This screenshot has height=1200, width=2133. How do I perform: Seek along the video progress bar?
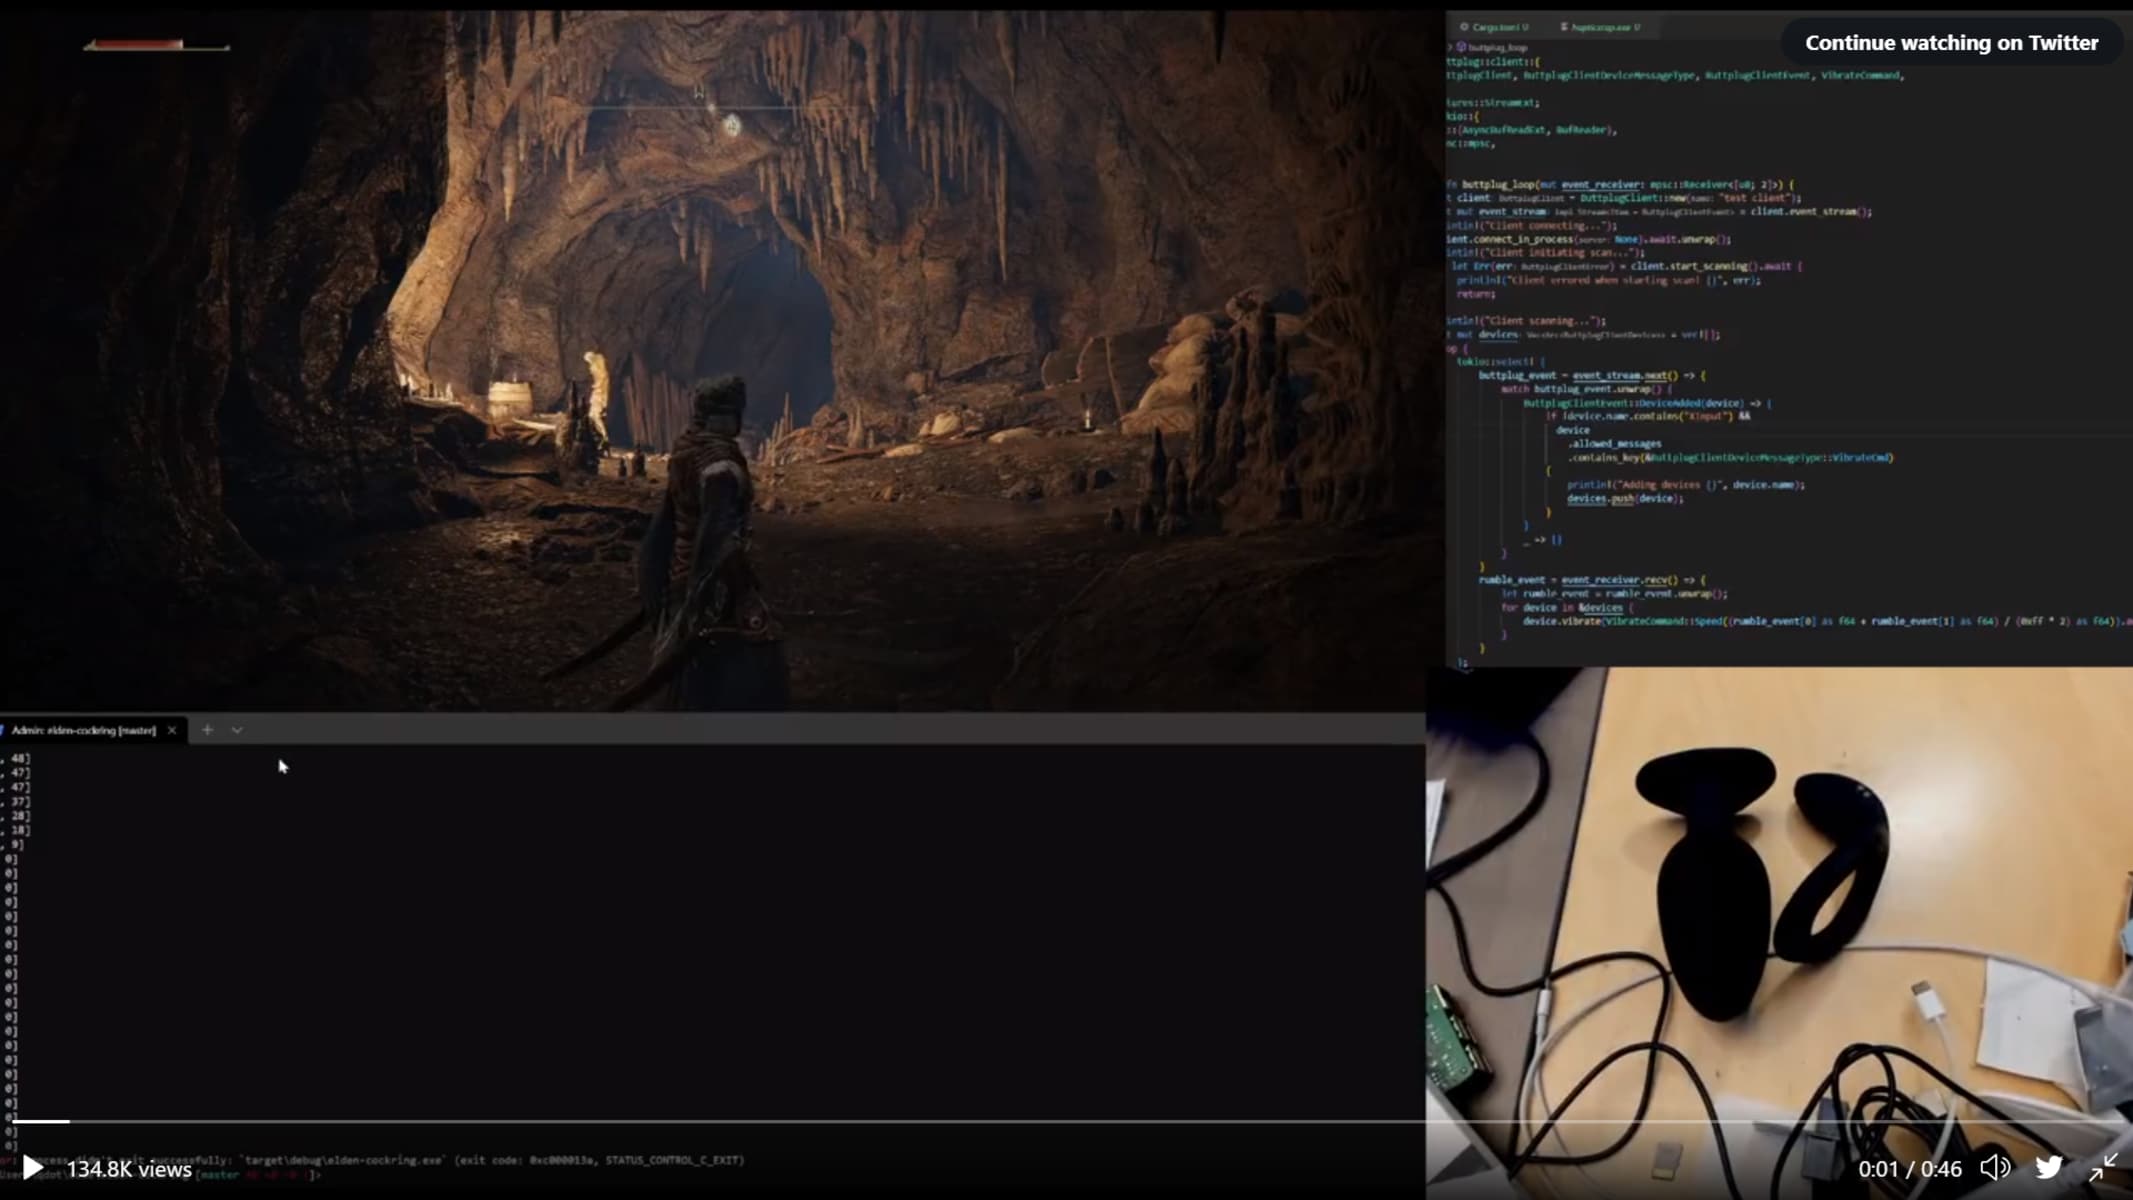click(x=1066, y=1121)
